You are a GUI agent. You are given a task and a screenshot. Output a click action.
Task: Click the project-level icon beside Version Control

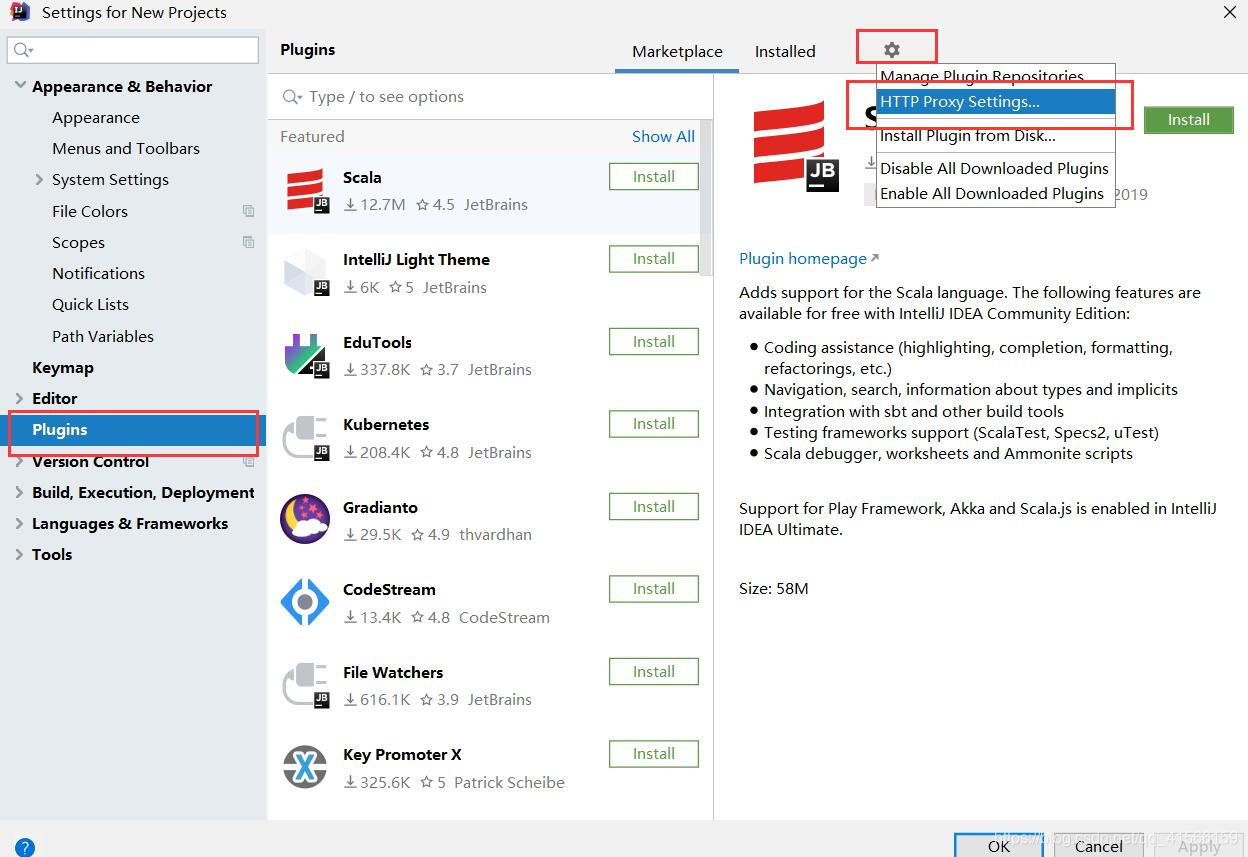click(249, 461)
